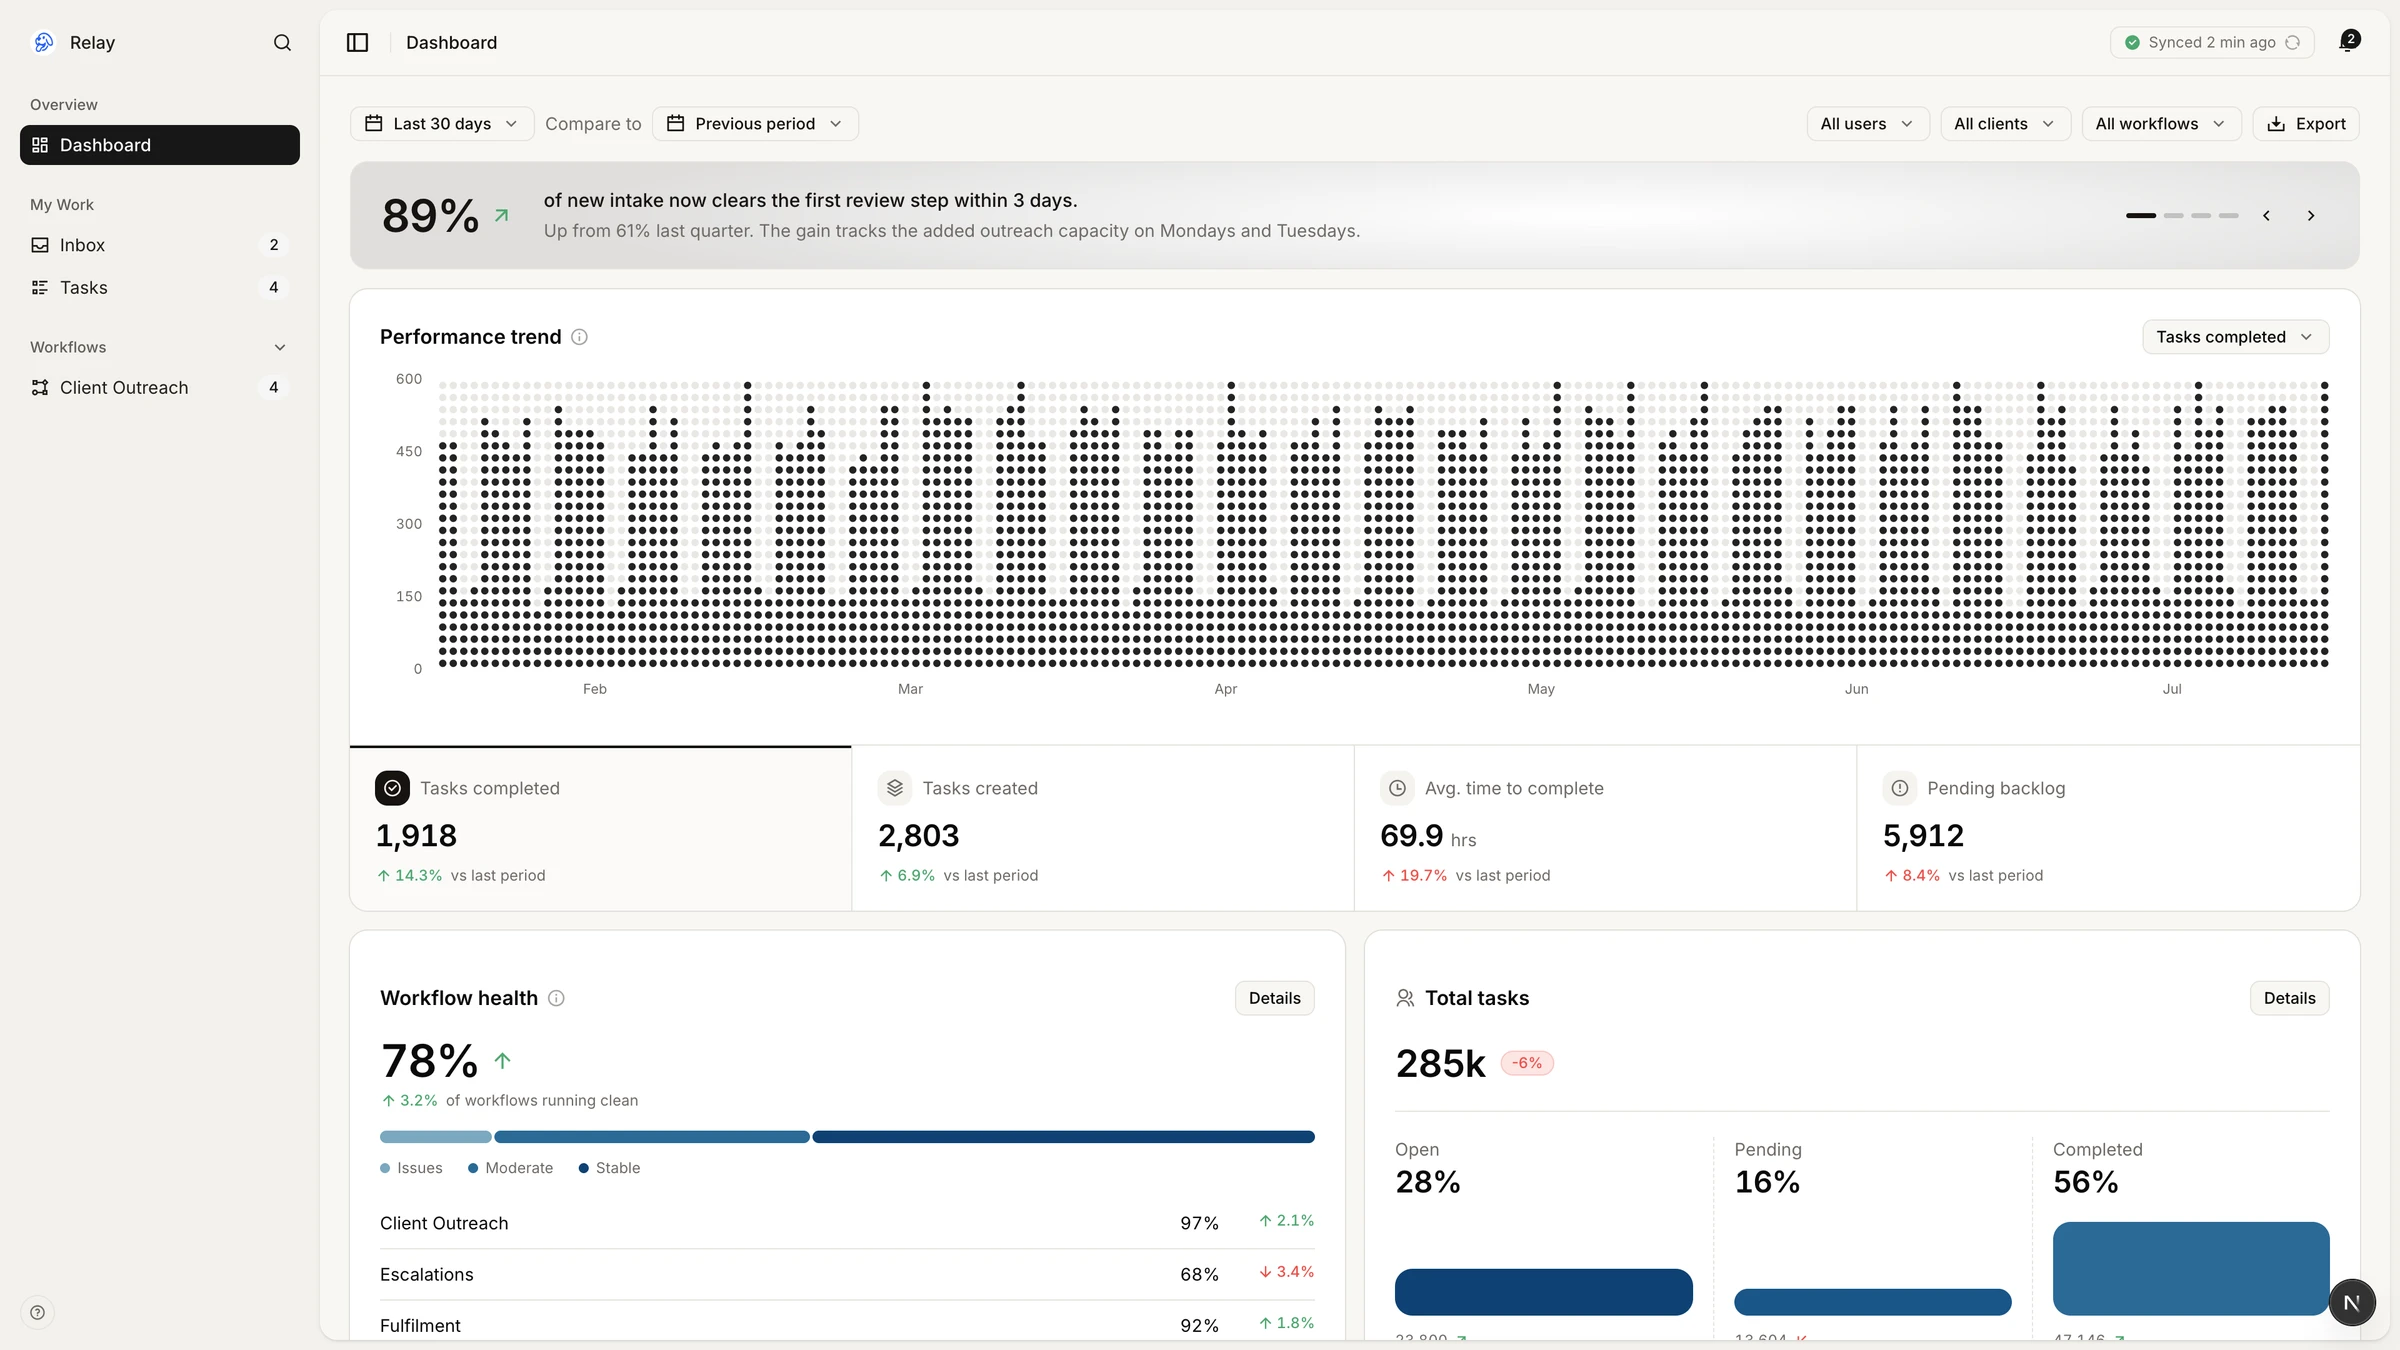2400x1350 pixels.
Task: Select the Tasks completed metric tab
Action: click(x=600, y=828)
